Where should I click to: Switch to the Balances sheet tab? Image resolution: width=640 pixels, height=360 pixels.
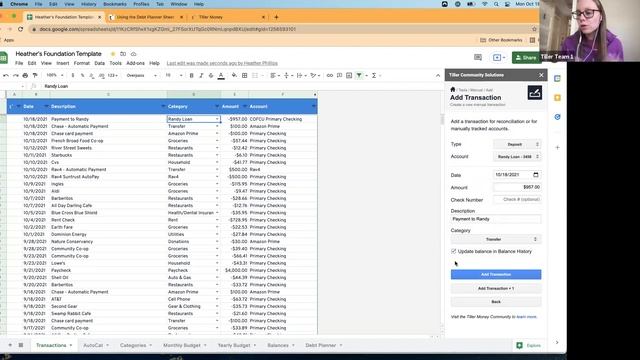(278, 345)
